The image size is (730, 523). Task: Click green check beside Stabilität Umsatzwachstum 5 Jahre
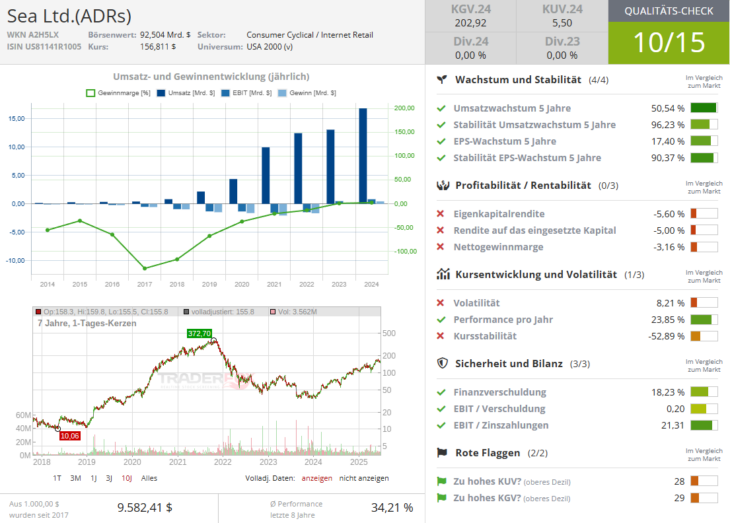coord(441,125)
